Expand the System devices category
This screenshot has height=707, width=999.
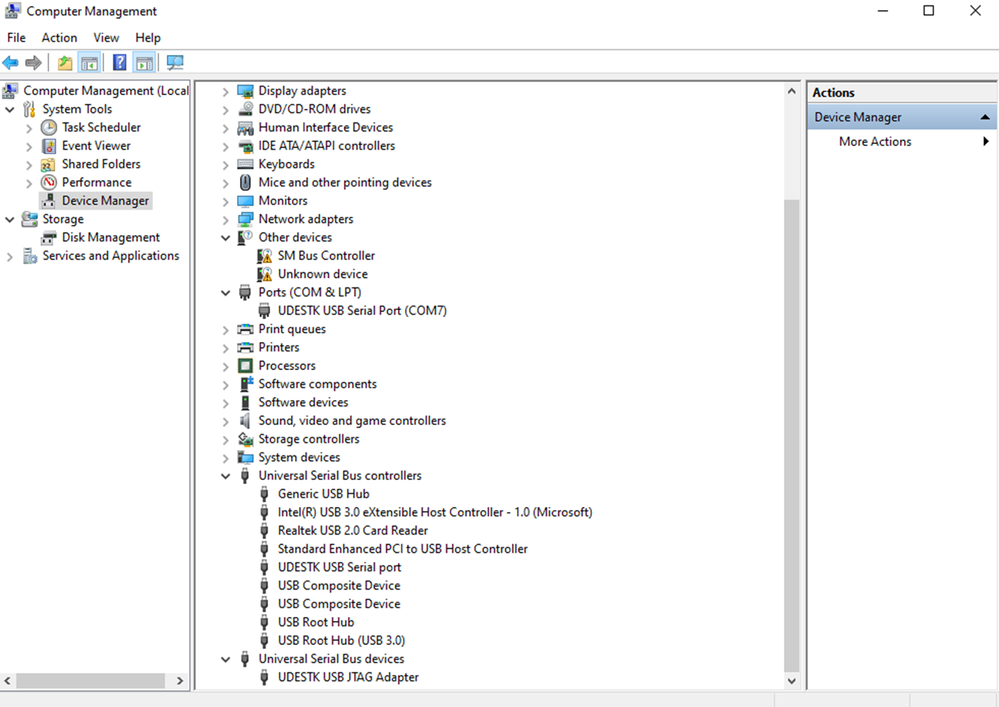point(226,458)
